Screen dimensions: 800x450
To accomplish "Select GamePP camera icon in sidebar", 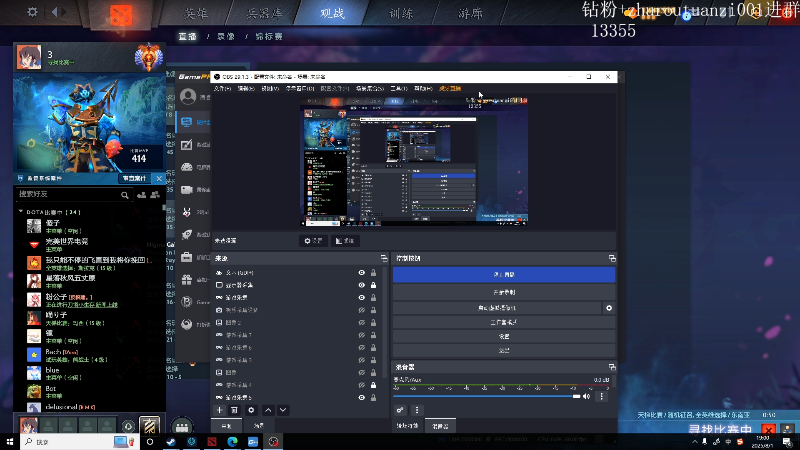I will tap(187, 189).
